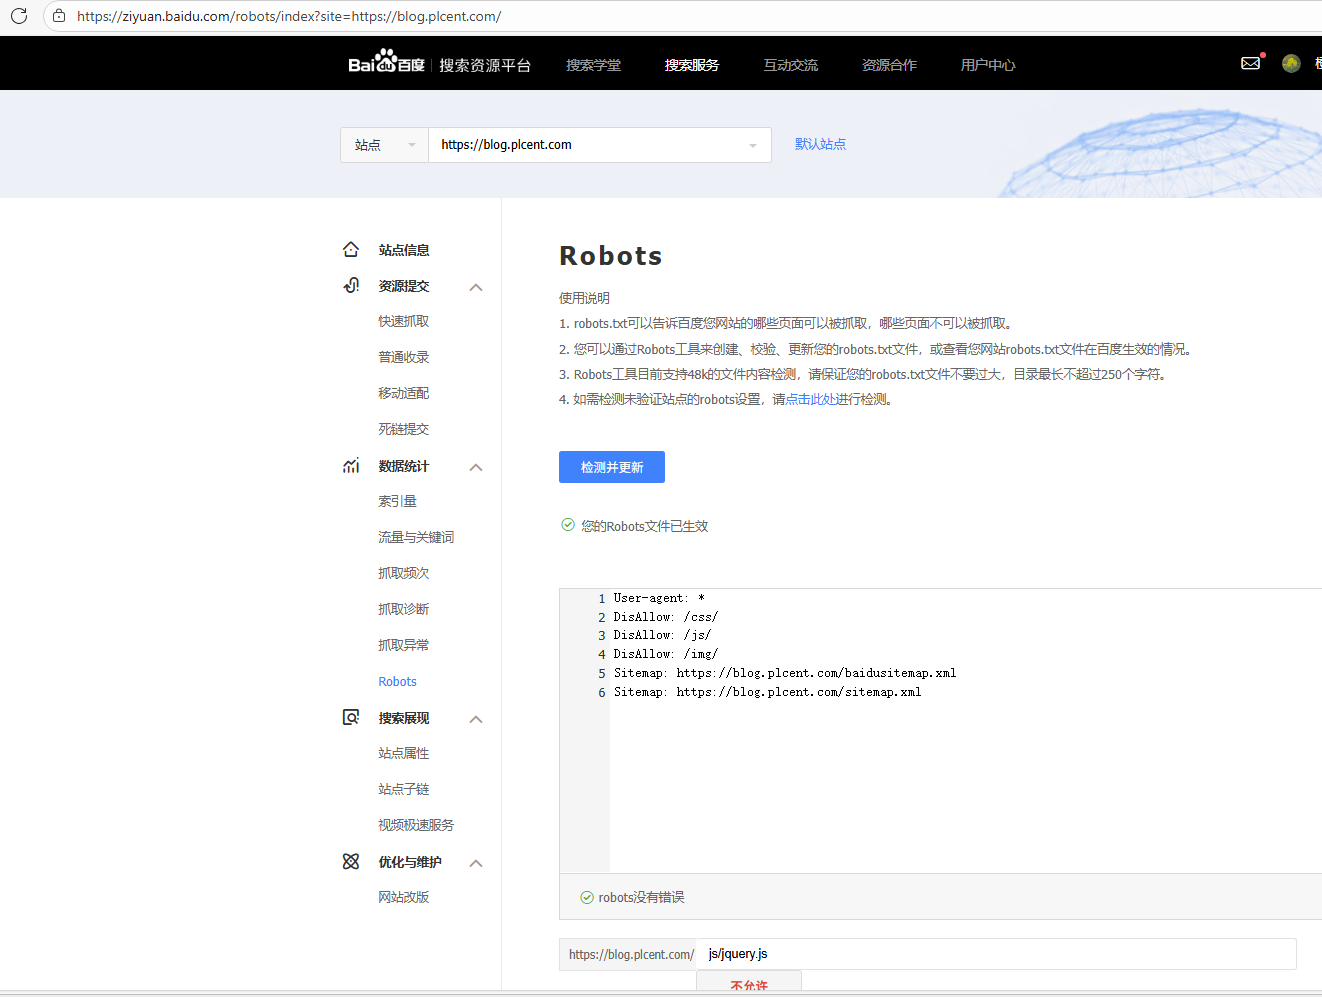
Task: Click the Baidu logo in header
Action: [x=386, y=63]
